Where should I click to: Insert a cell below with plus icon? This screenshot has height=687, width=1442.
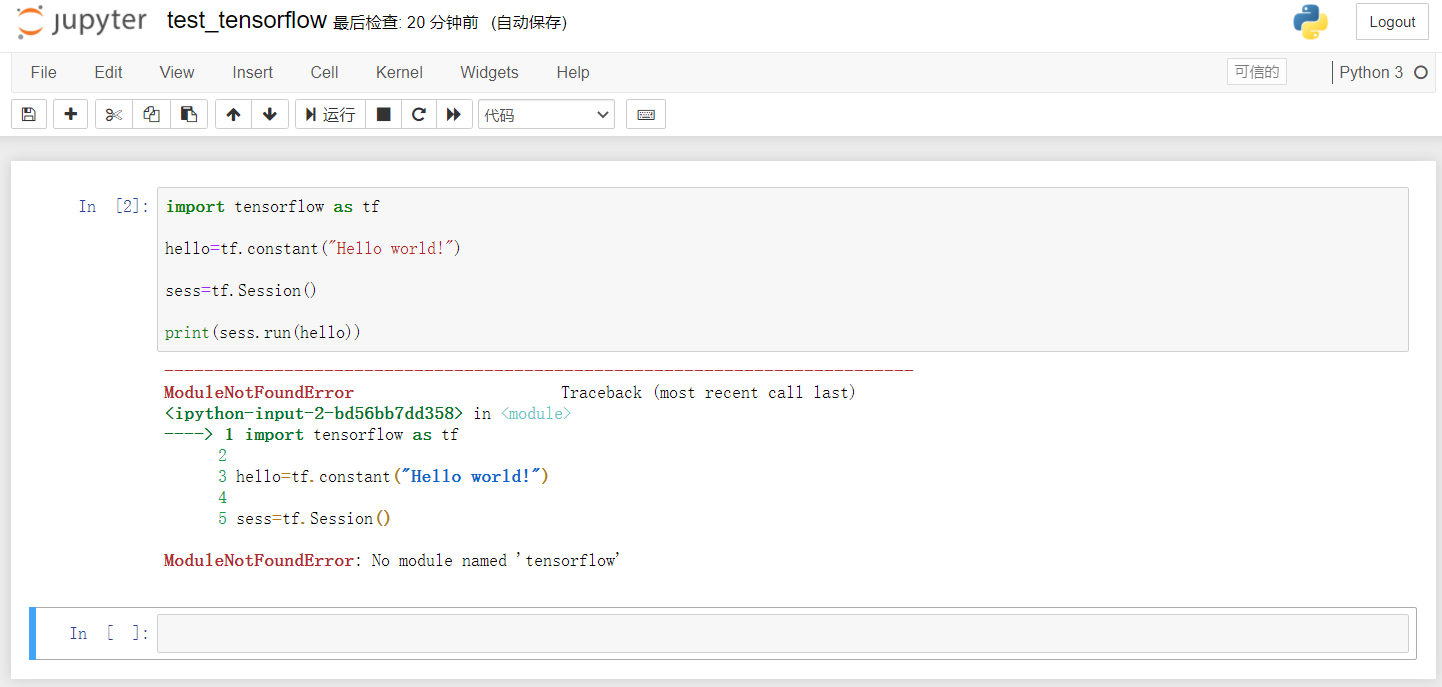coord(70,114)
